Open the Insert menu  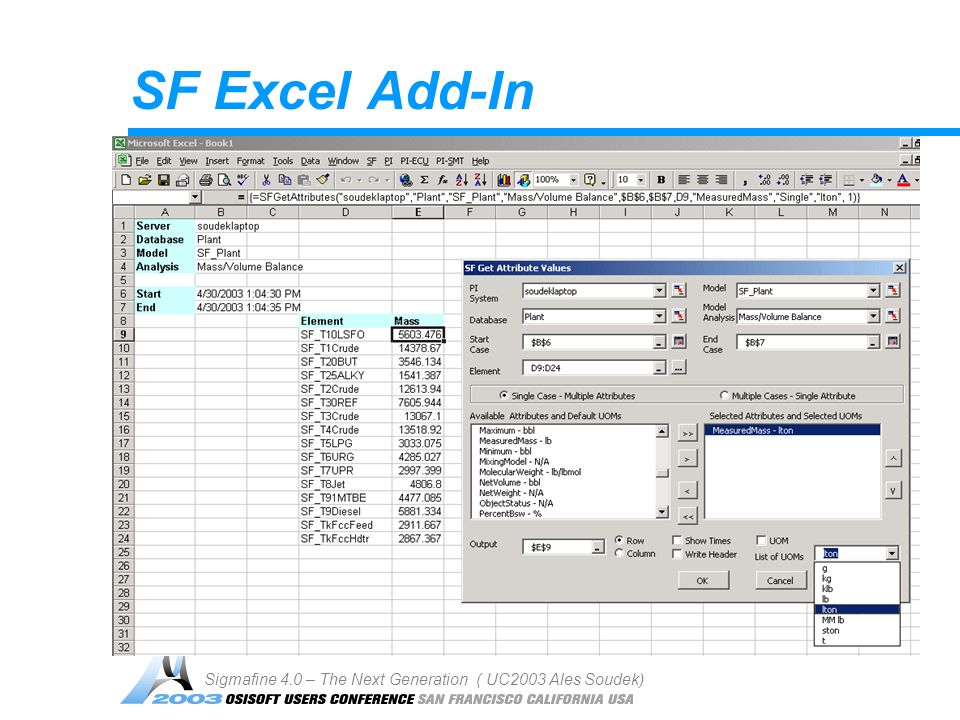coord(217,161)
